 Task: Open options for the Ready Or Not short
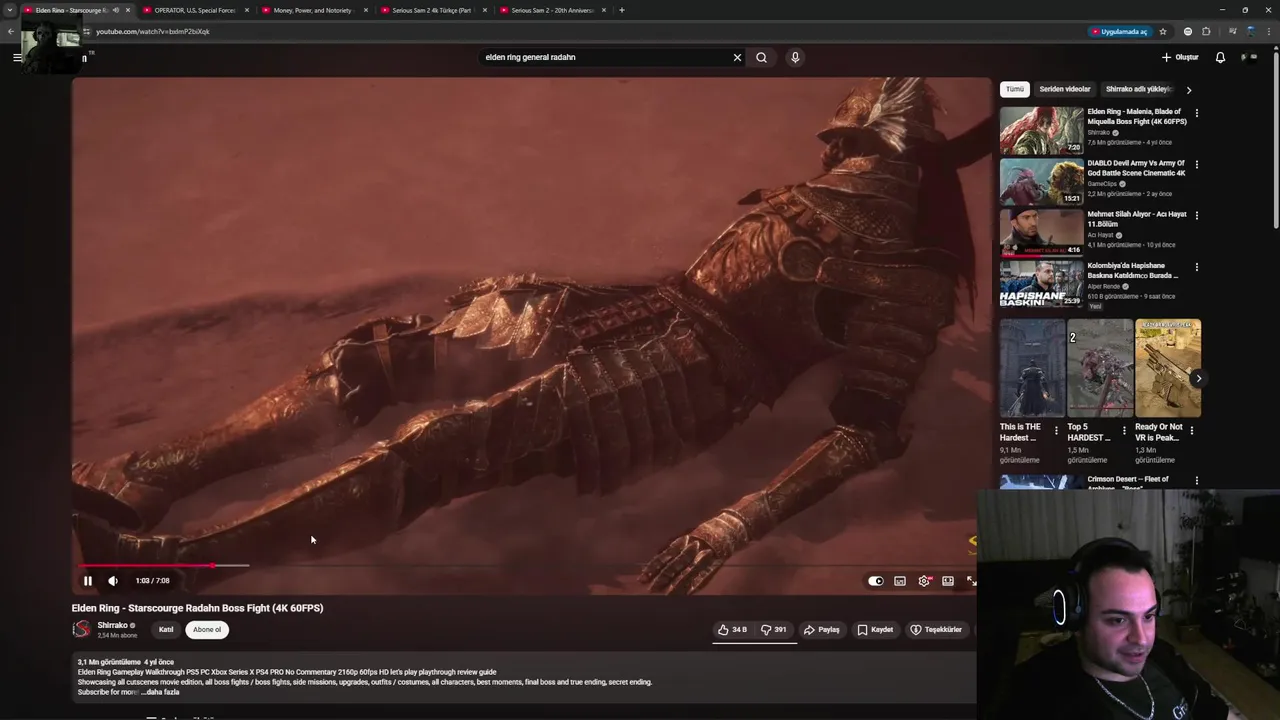(1191, 431)
